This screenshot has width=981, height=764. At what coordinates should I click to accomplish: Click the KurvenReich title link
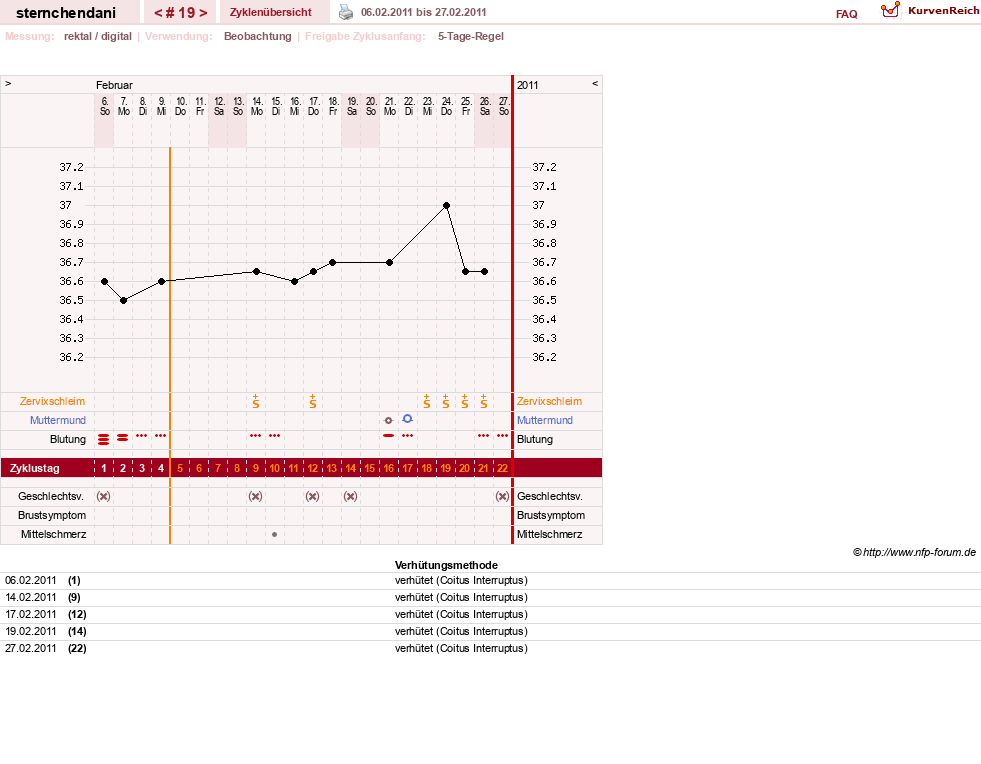[943, 11]
